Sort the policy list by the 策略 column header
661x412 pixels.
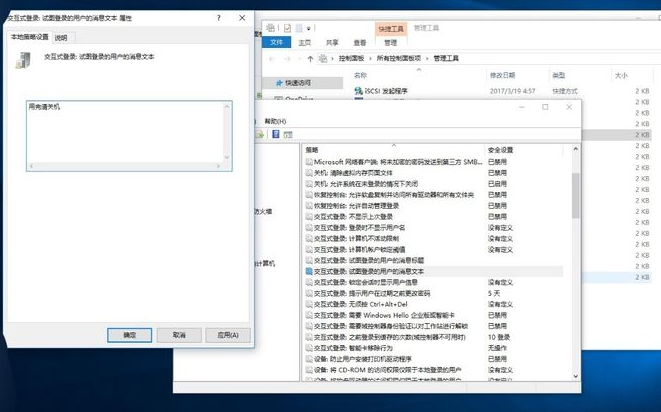pyautogui.click(x=390, y=149)
